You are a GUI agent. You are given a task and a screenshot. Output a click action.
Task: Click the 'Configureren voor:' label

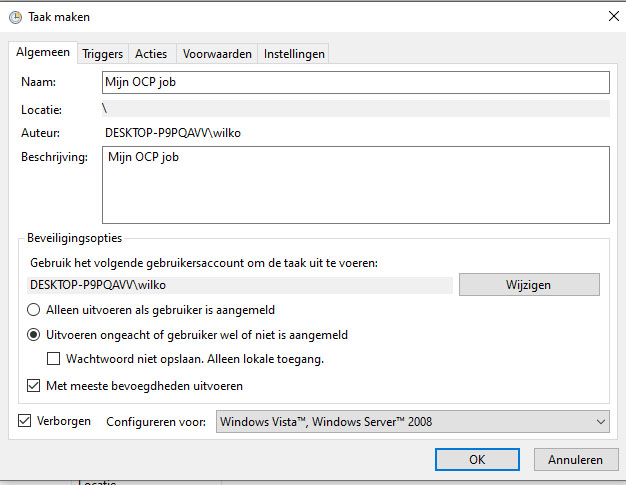click(x=156, y=422)
